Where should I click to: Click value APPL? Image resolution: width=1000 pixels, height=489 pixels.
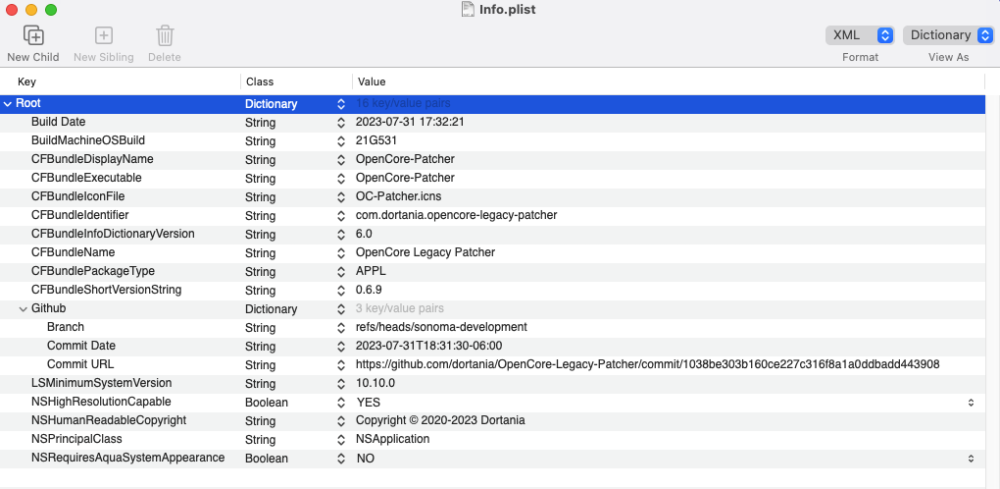(371, 271)
